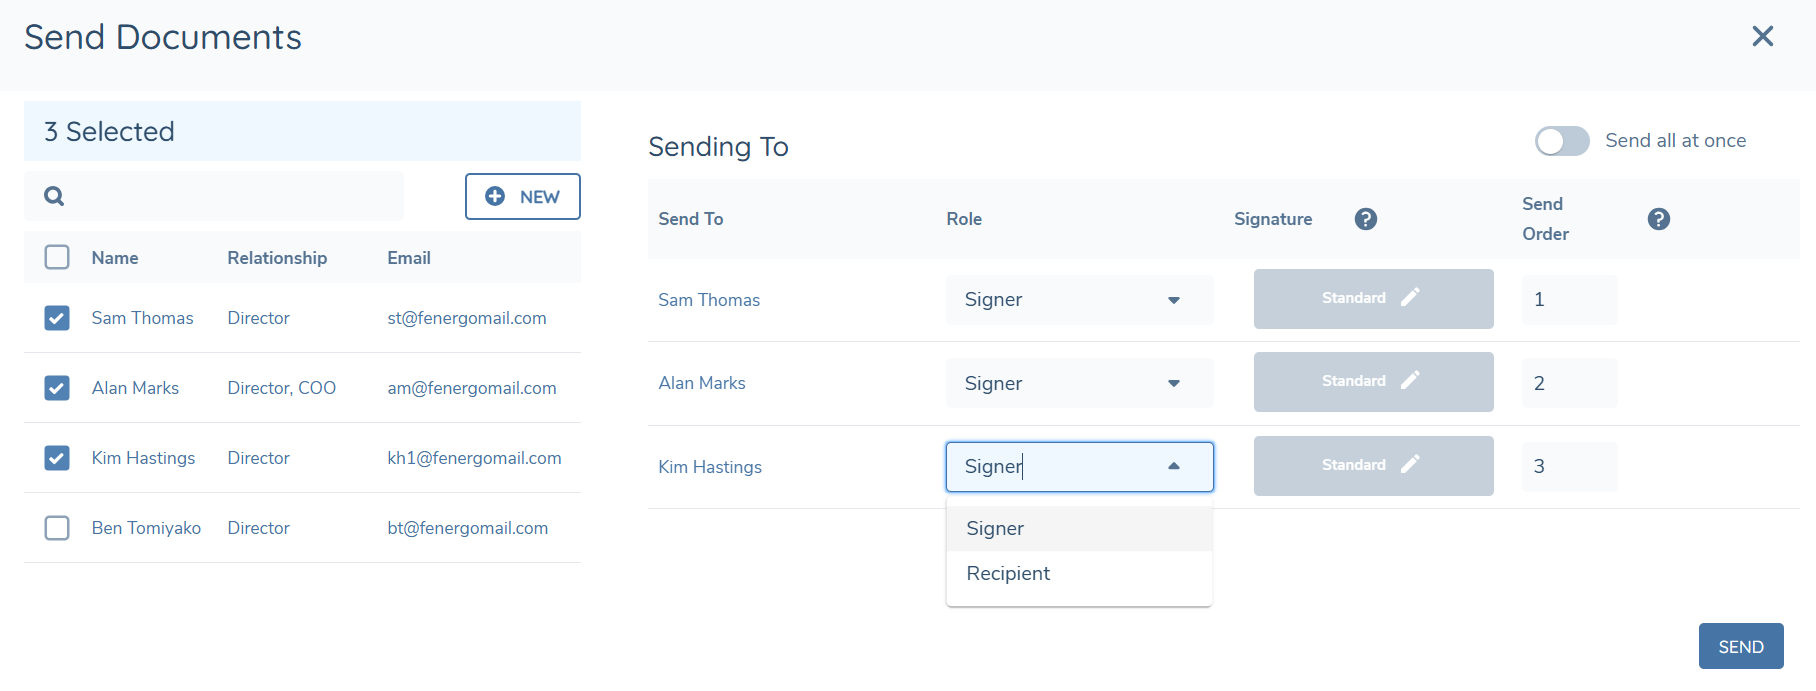Open the Send Order column help icon
This screenshot has height=691, width=1816.
1659,218
